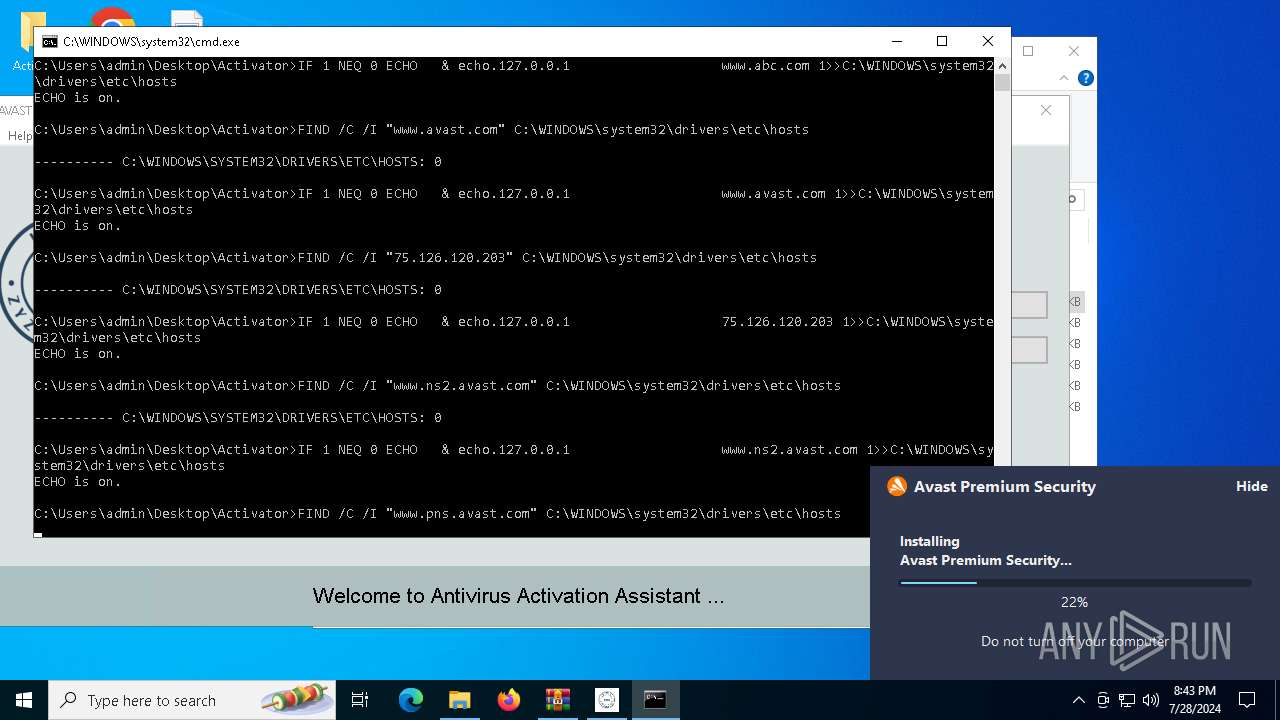This screenshot has width=1280, height=720.
Task: Maximize the background window behind cmd
Action: pos(1028,51)
